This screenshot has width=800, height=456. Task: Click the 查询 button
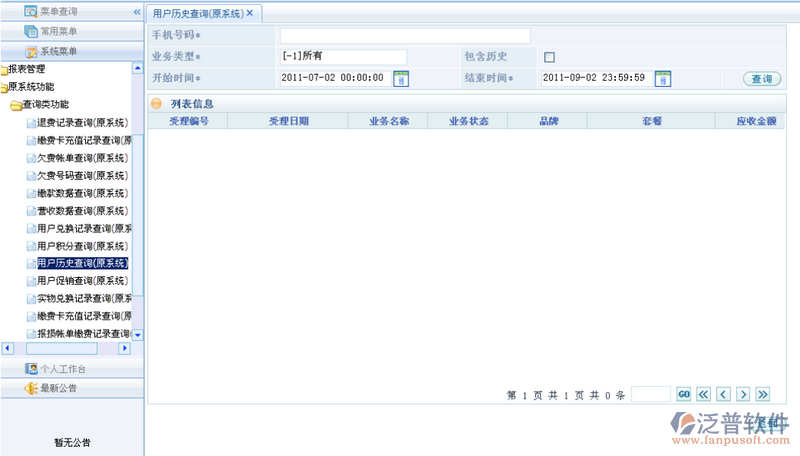[x=762, y=79]
